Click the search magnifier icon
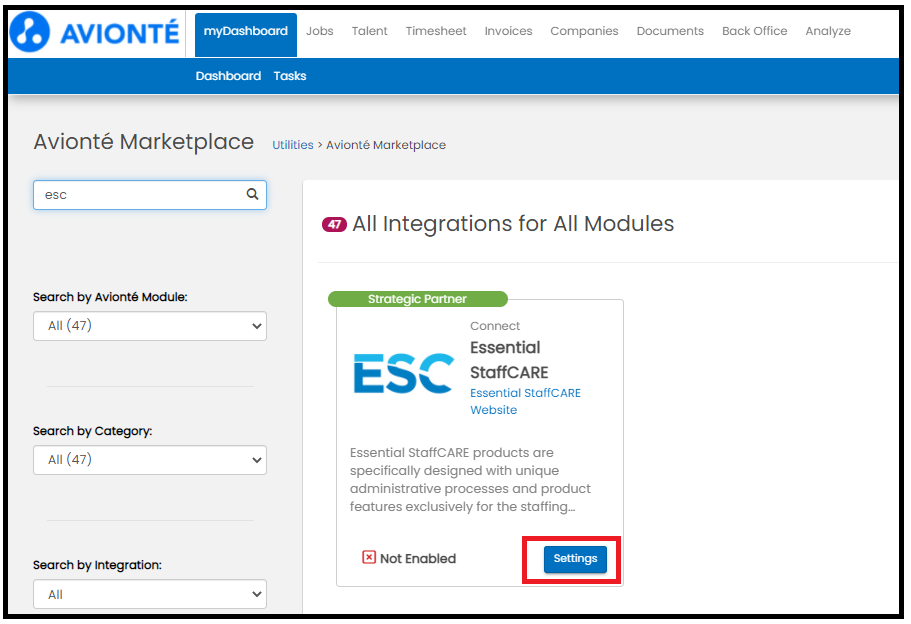Image resolution: width=911 pixels, height=624 pixels. tap(252, 194)
